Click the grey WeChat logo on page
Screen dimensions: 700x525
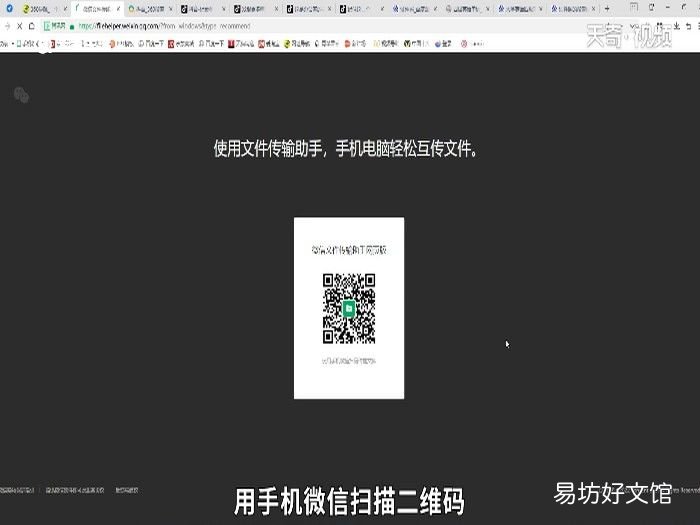(x=21, y=95)
